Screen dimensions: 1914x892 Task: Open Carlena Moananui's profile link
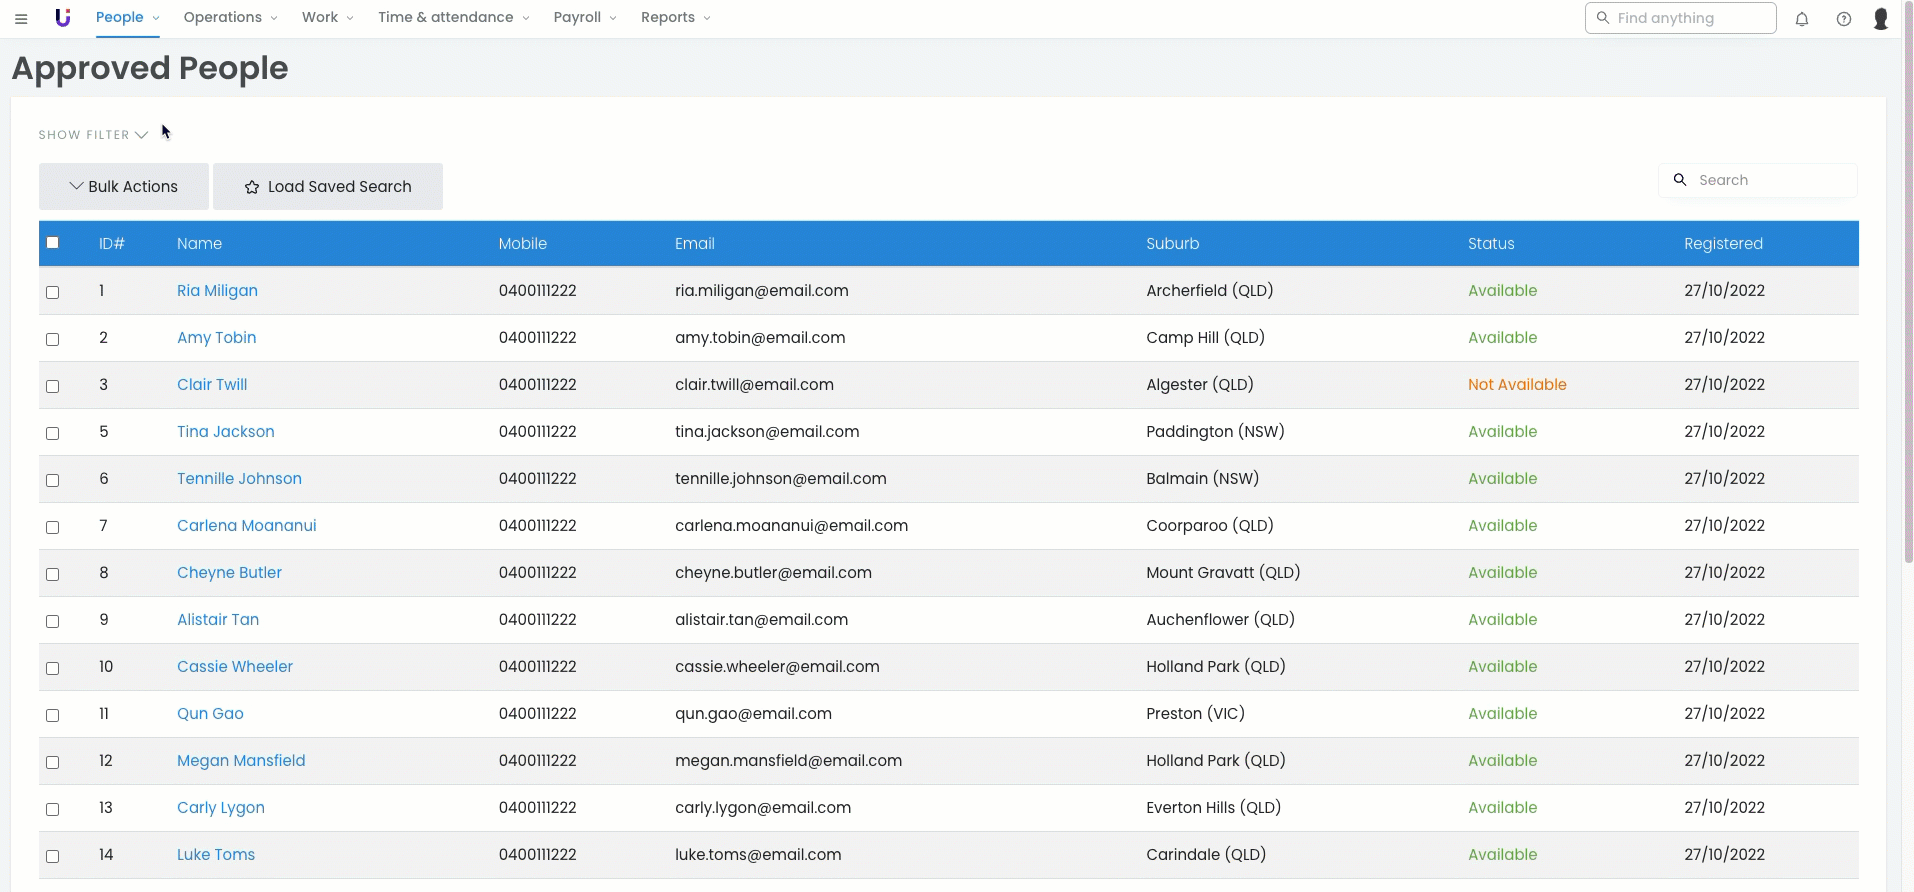[x=246, y=526]
